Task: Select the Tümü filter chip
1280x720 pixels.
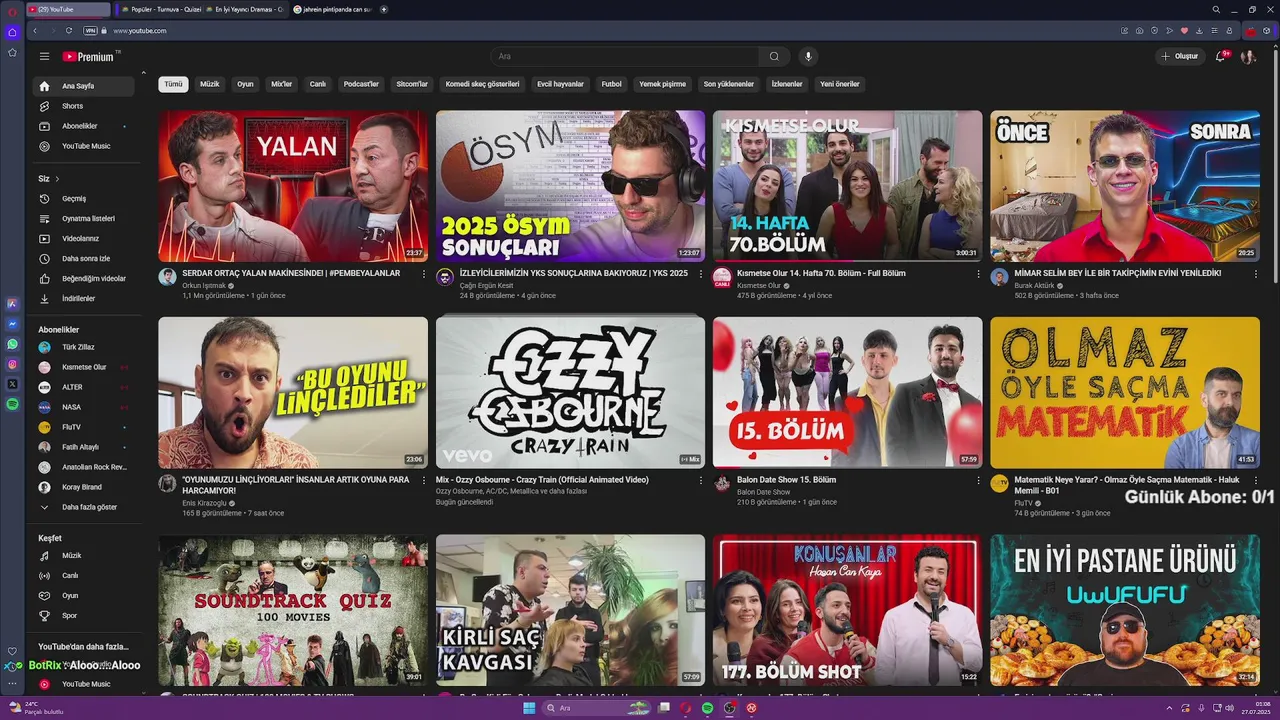Action: 173,84
